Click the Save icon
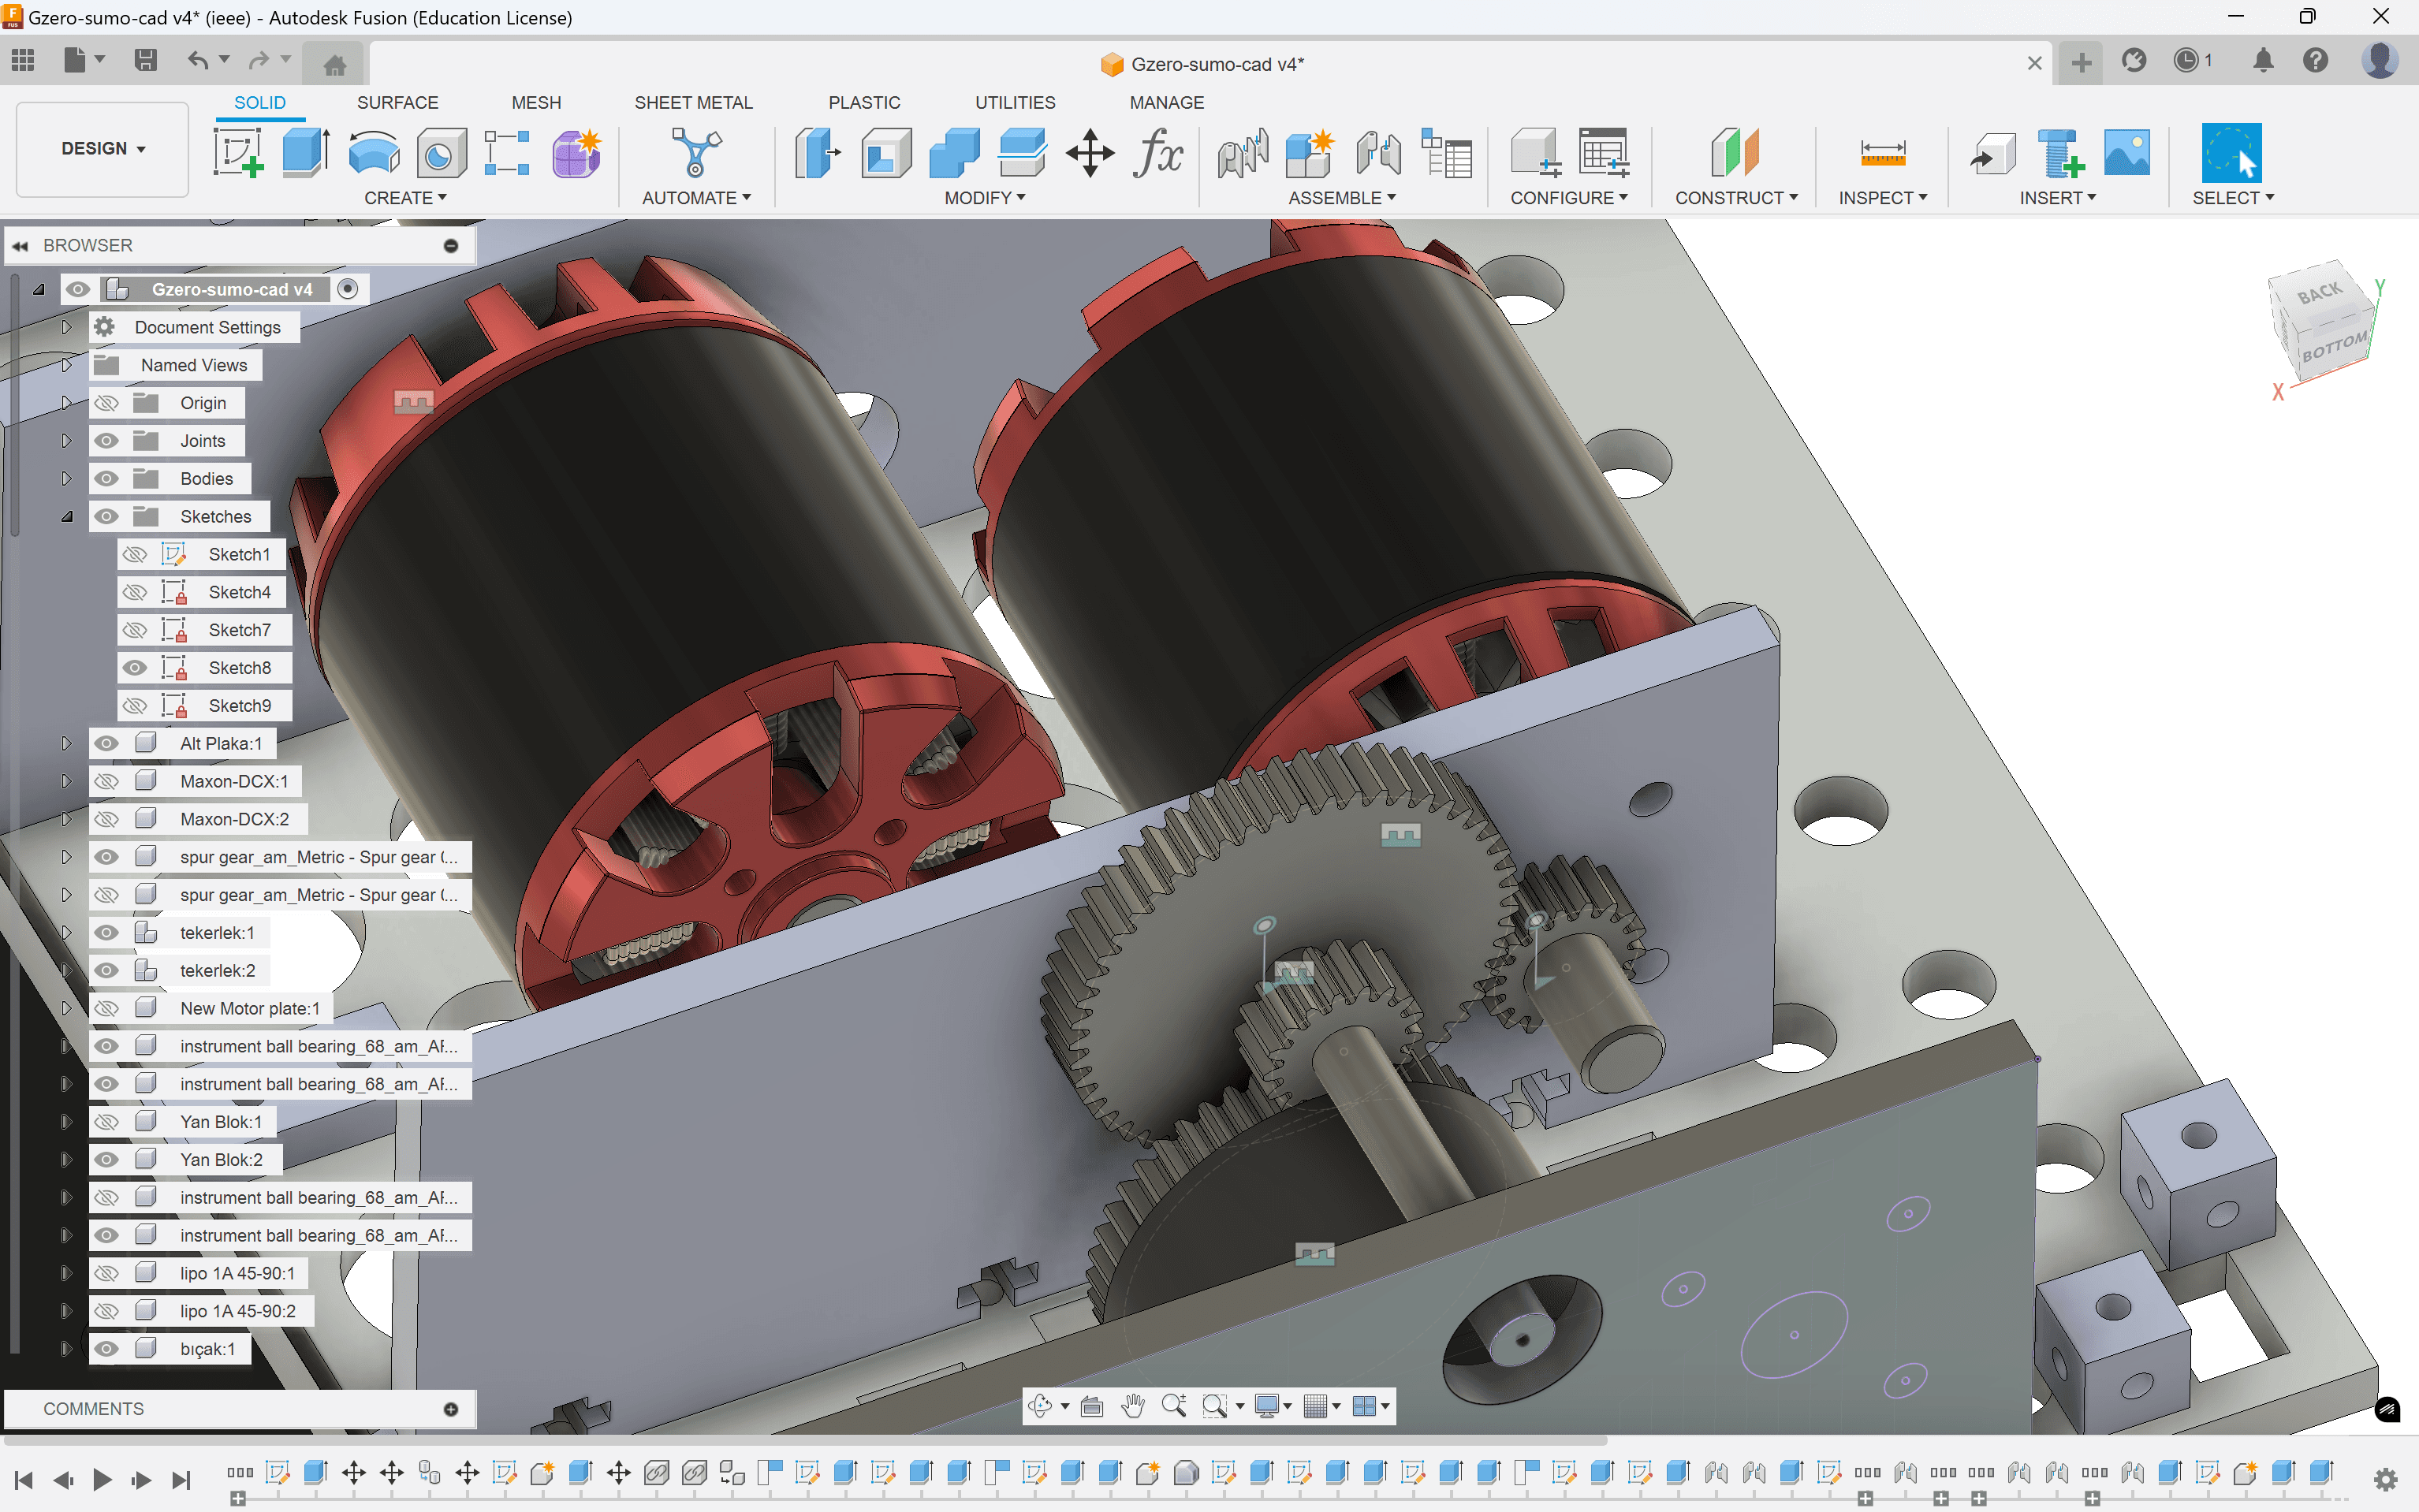The height and width of the screenshot is (1512, 2419). click(146, 61)
